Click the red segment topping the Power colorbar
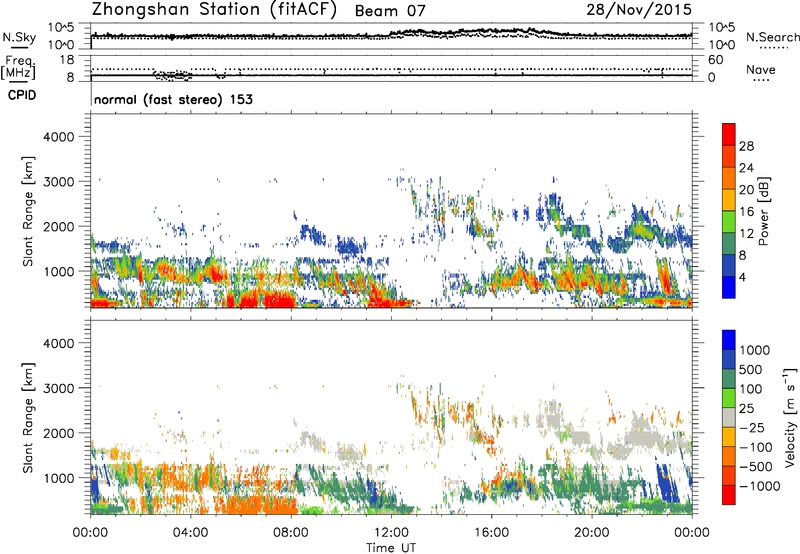Image resolution: width=800 pixels, height=554 pixels. pyautogui.click(x=729, y=134)
